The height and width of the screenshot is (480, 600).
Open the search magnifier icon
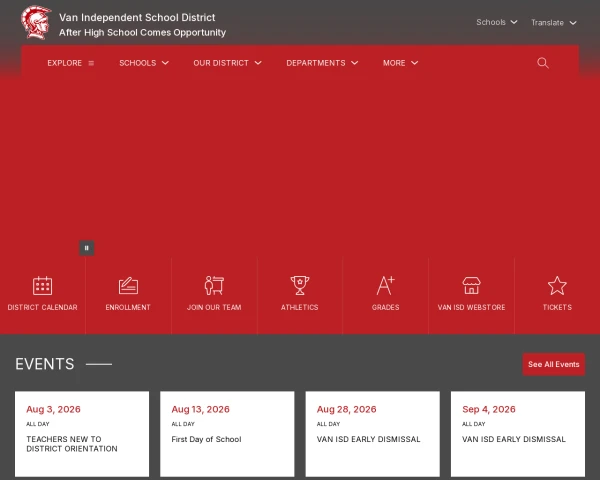point(543,63)
